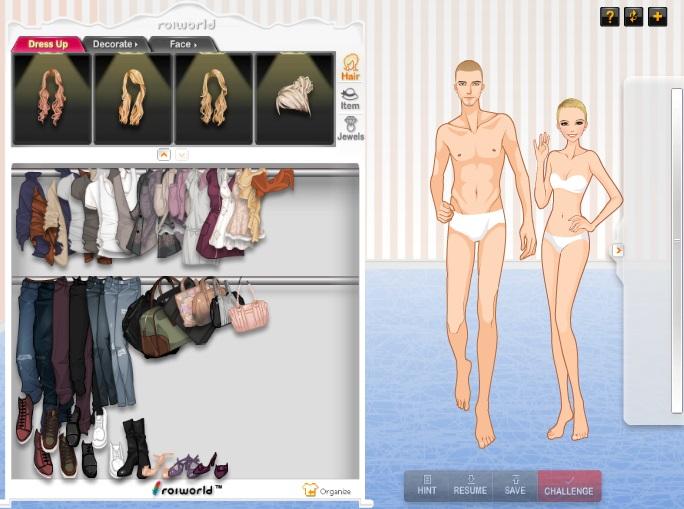Screen dimensions: 684x509
Task: Click the question mark help icon
Action: click(x=609, y=16)
